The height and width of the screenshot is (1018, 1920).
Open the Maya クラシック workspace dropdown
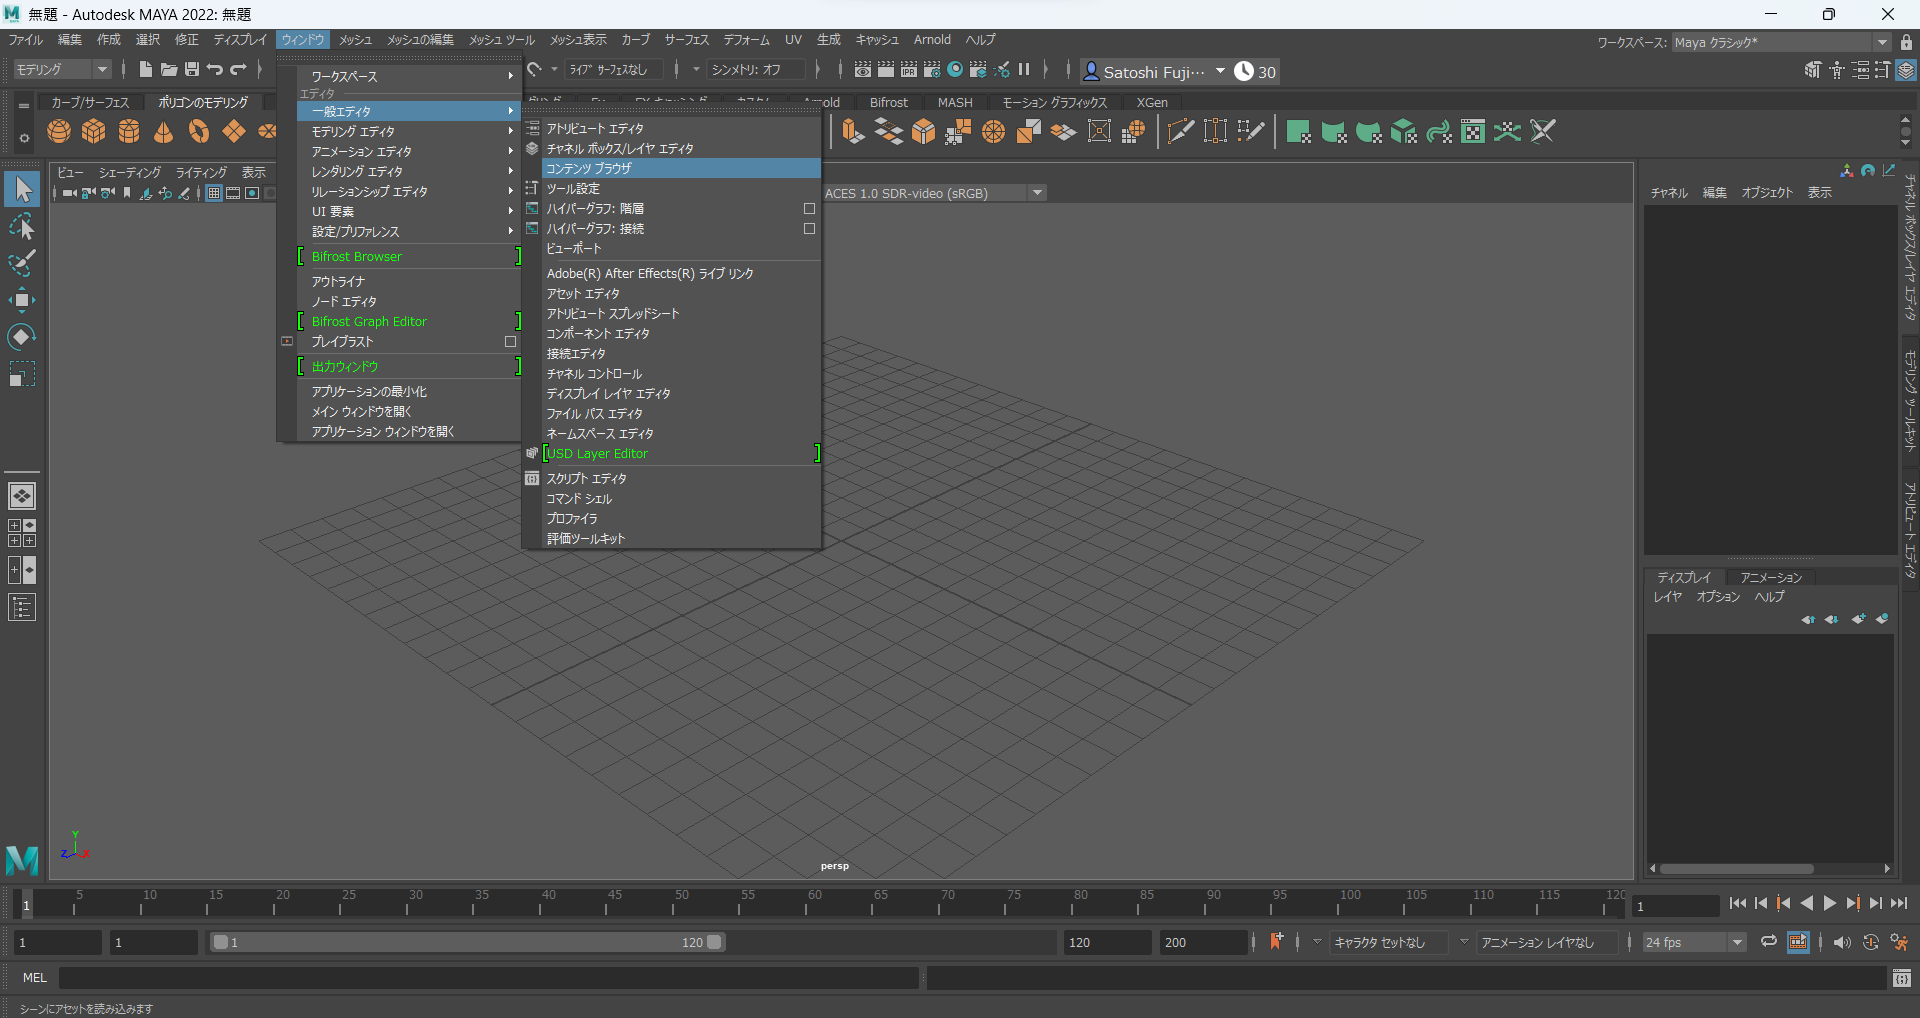[x=1884, y=42]
